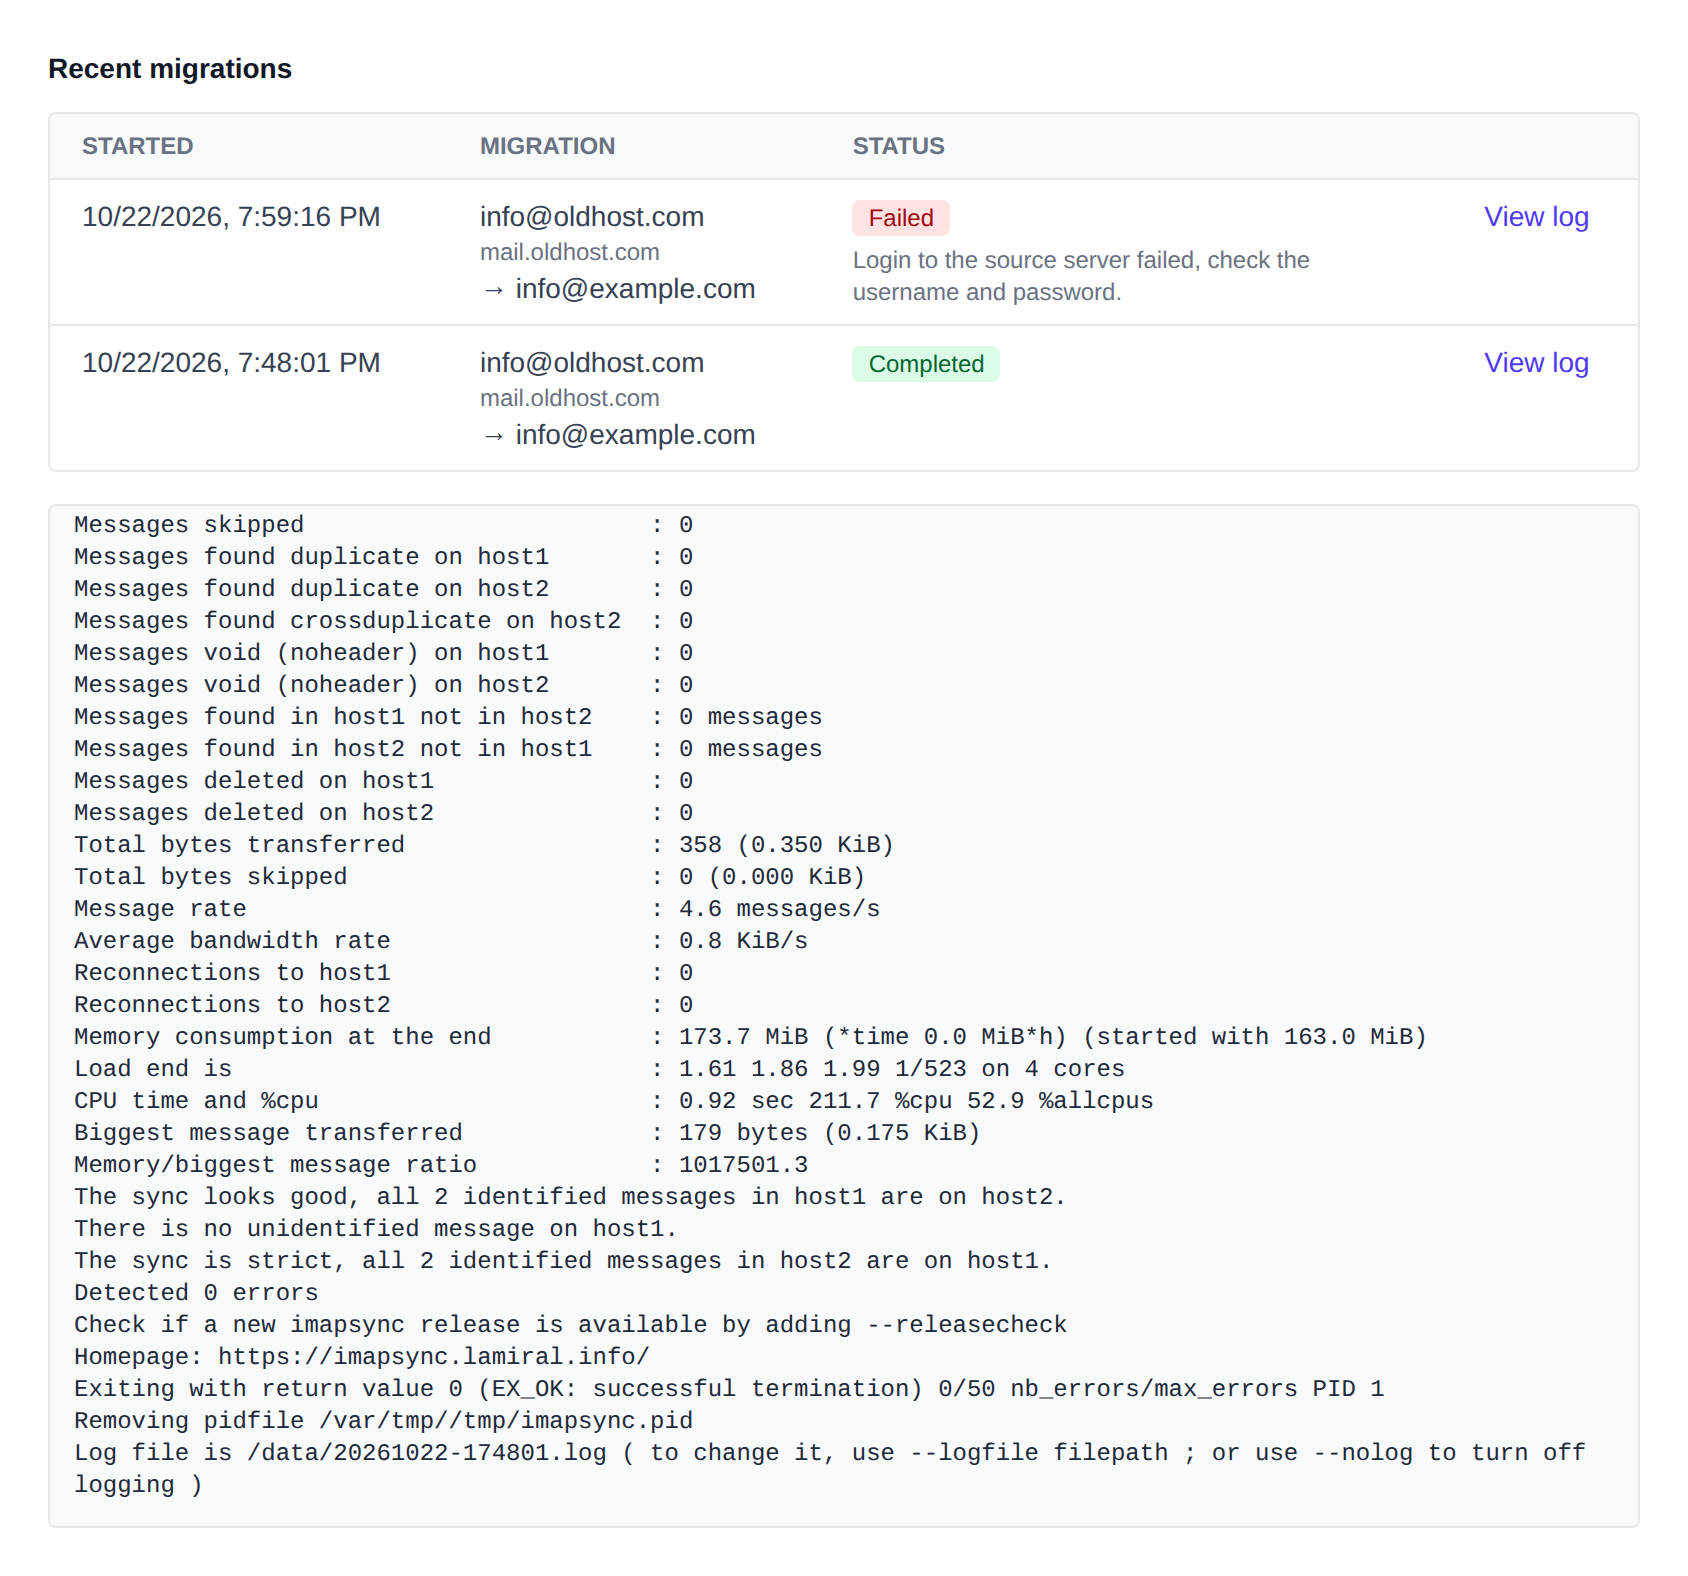Image resolution: width=1688 pixels, height=1576 pixels.
Task: Click the Completed status badge
Action: tap(925, 364)
